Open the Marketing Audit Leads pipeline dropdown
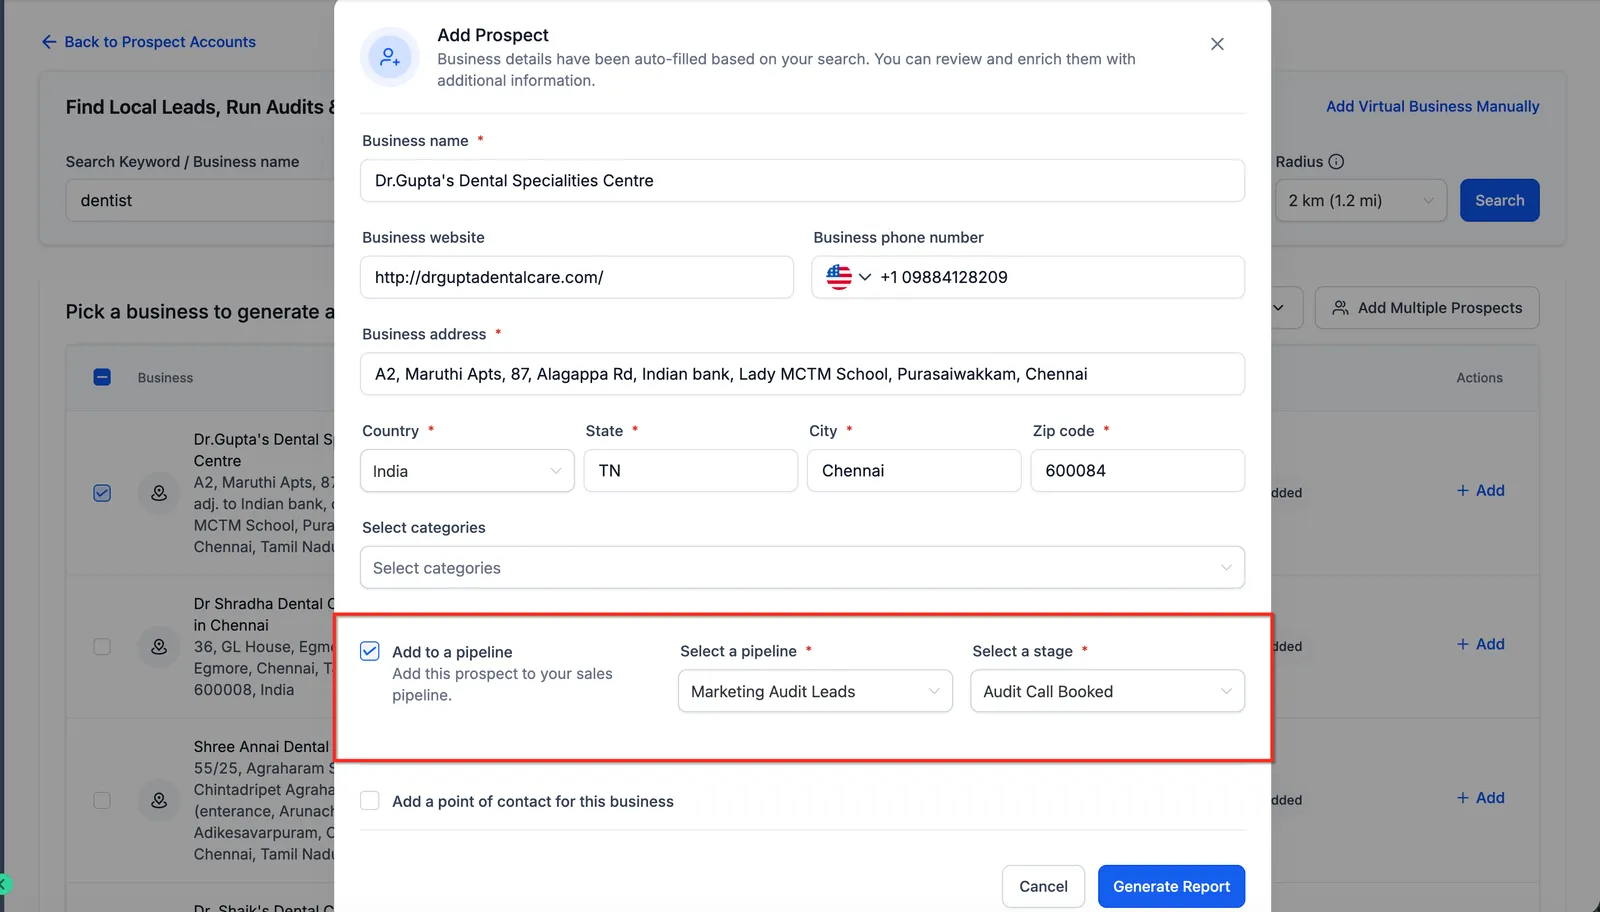Viewport: 1600px width, 912px height. click(815, 691)
